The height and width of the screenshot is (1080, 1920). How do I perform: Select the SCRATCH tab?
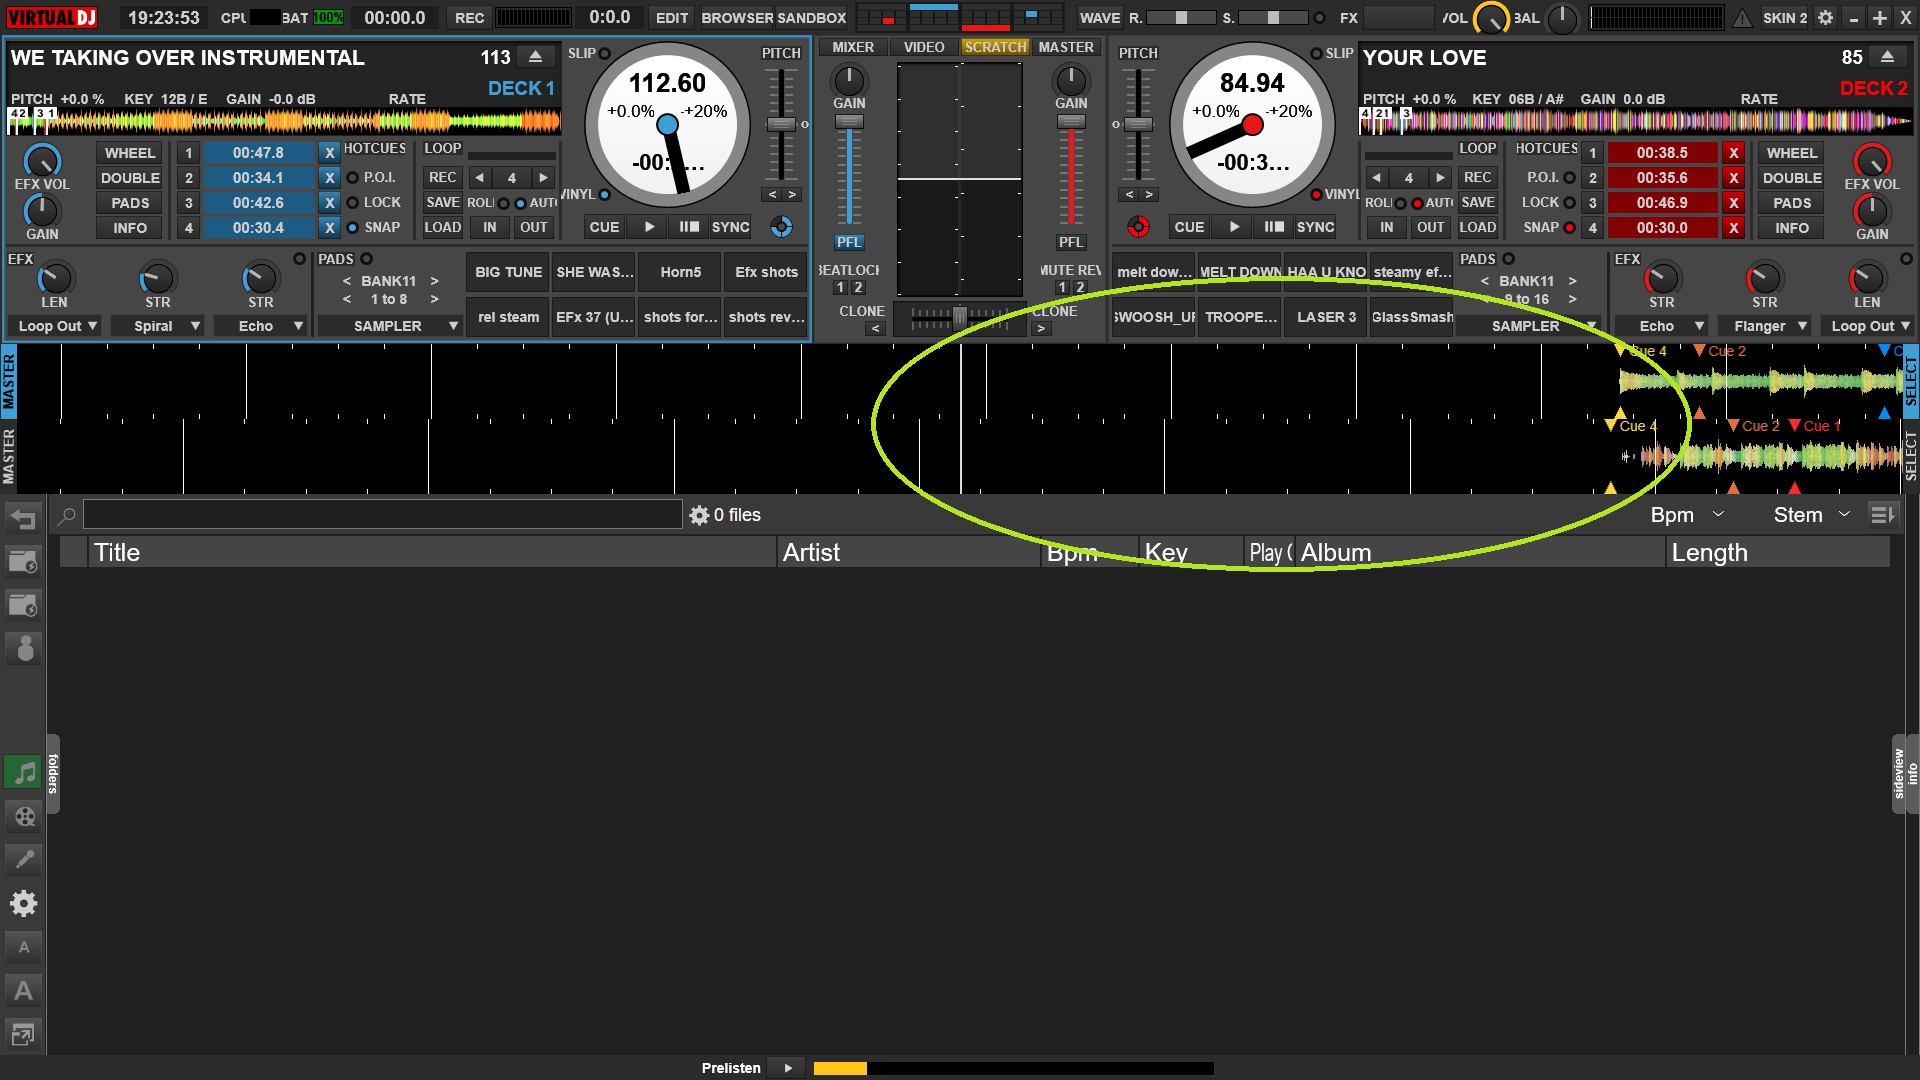[x=995, y=47]
